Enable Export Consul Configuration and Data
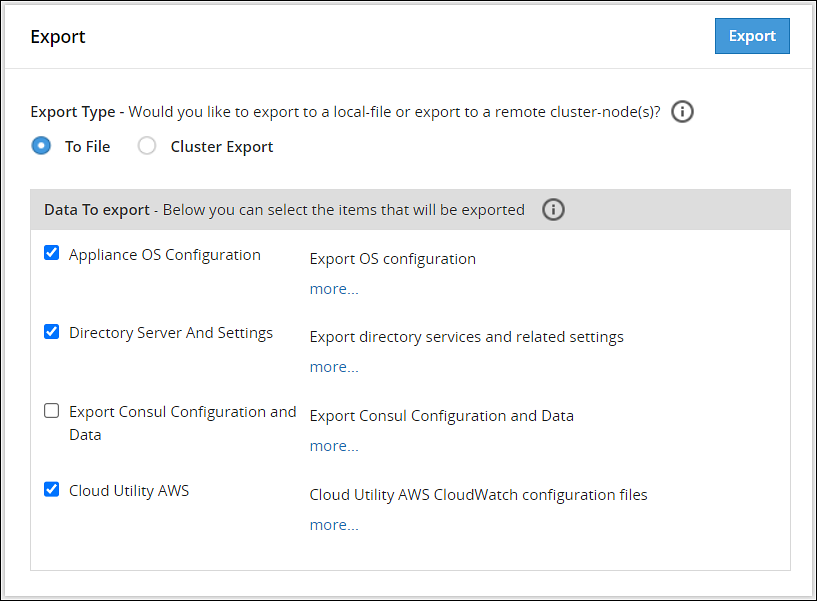 [x=51, y=410]
